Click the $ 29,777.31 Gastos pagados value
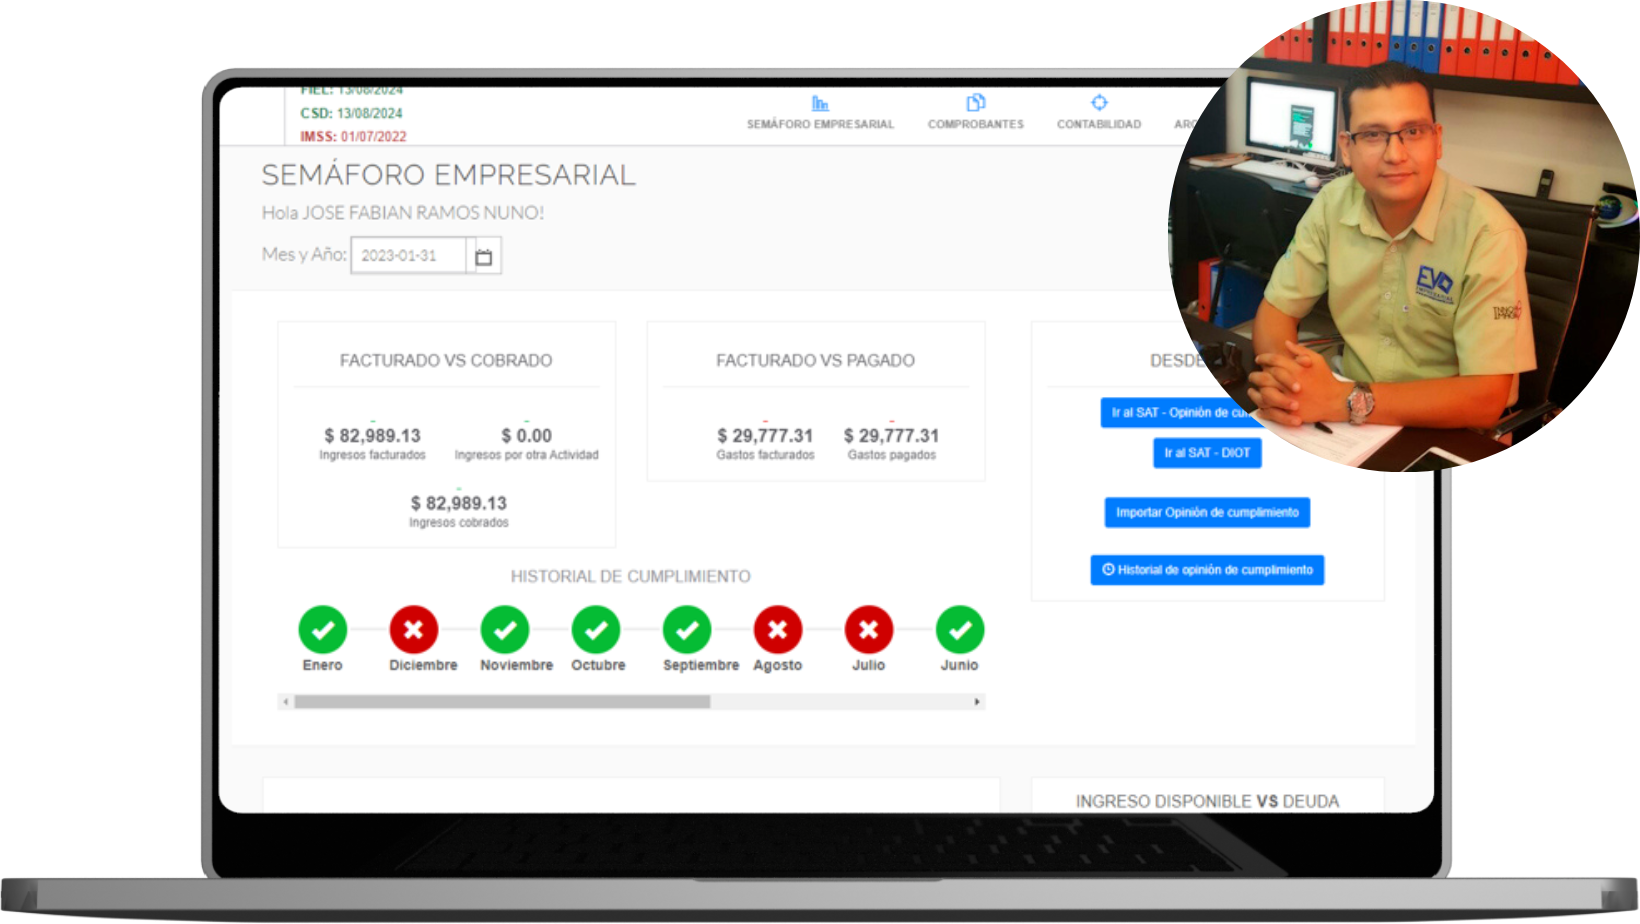Viewport: 1640px width, 924px height. point(891,436)
